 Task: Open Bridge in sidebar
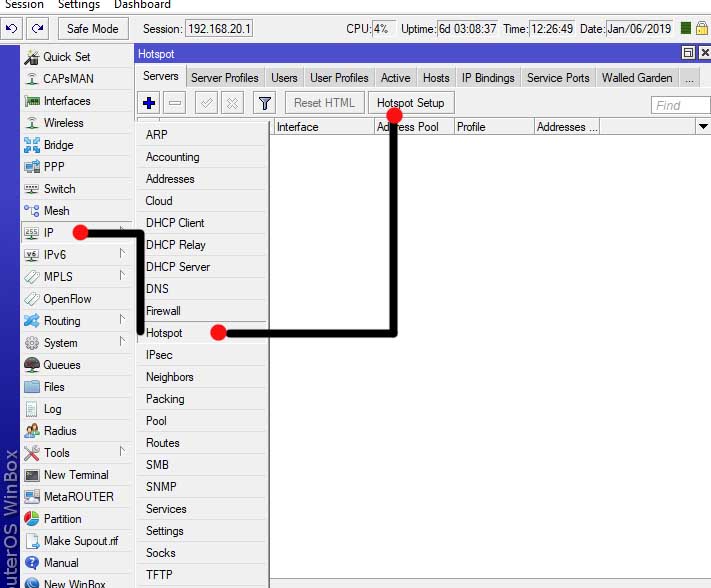[76, 145]
